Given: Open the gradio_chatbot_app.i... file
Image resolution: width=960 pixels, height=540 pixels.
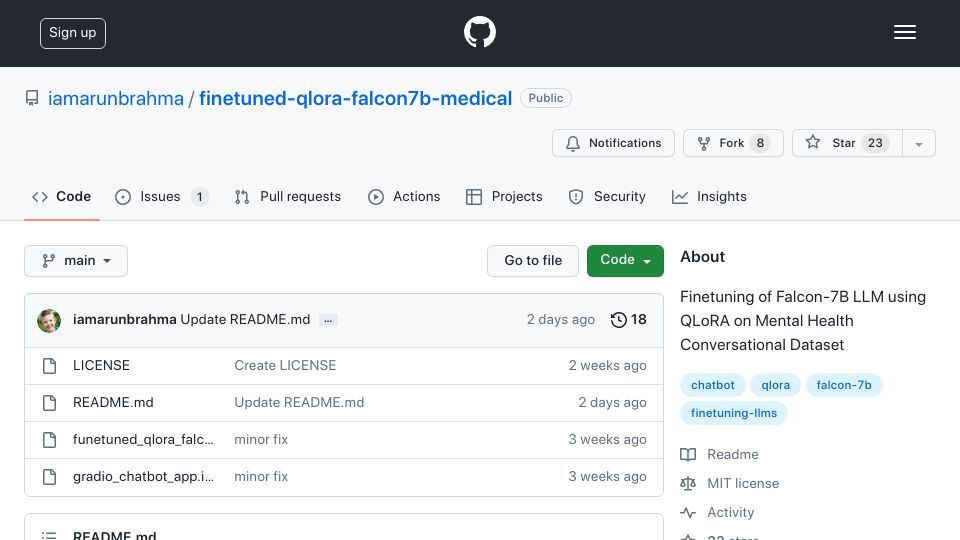Looking at the screenshot, I should 143,476.
